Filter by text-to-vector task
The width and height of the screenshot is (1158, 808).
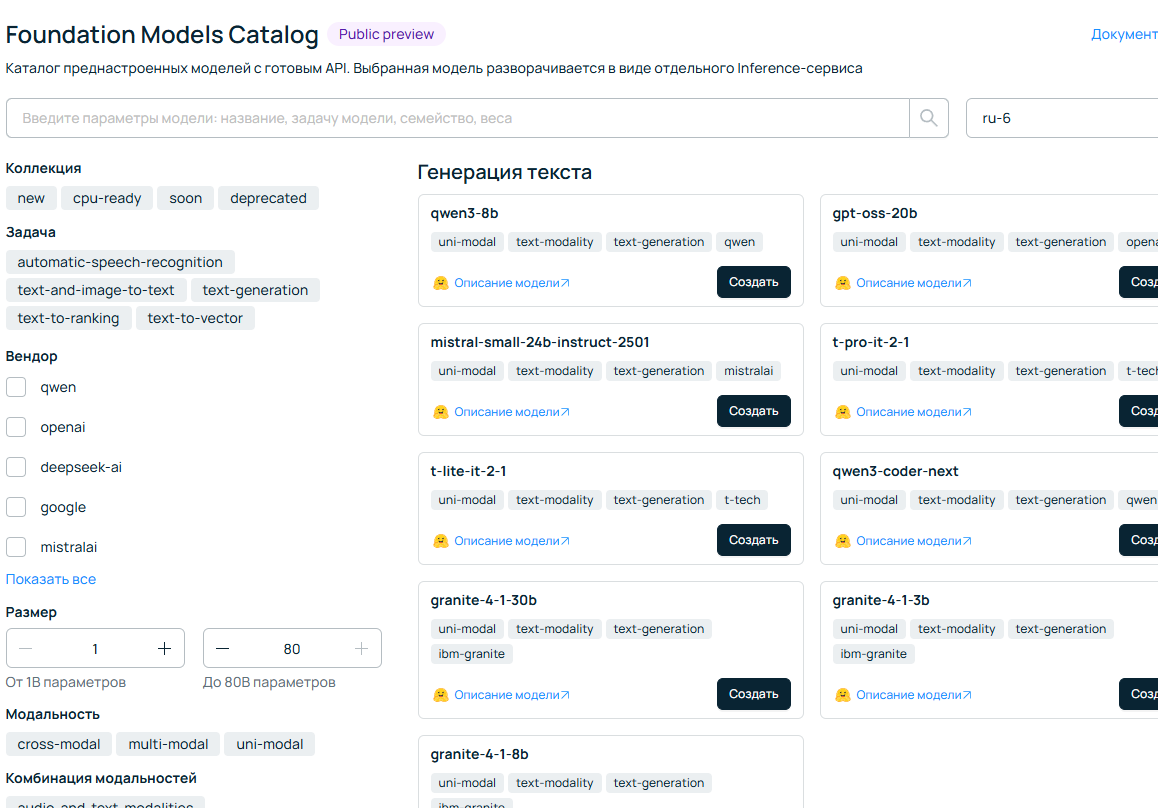195,318
